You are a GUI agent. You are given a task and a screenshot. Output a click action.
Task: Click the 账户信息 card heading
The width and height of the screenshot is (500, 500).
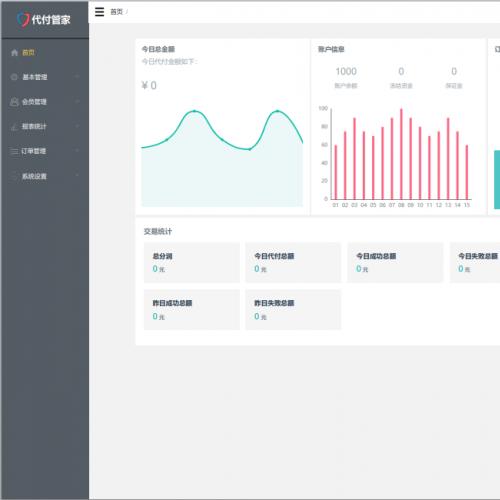[x=331, y=49]
